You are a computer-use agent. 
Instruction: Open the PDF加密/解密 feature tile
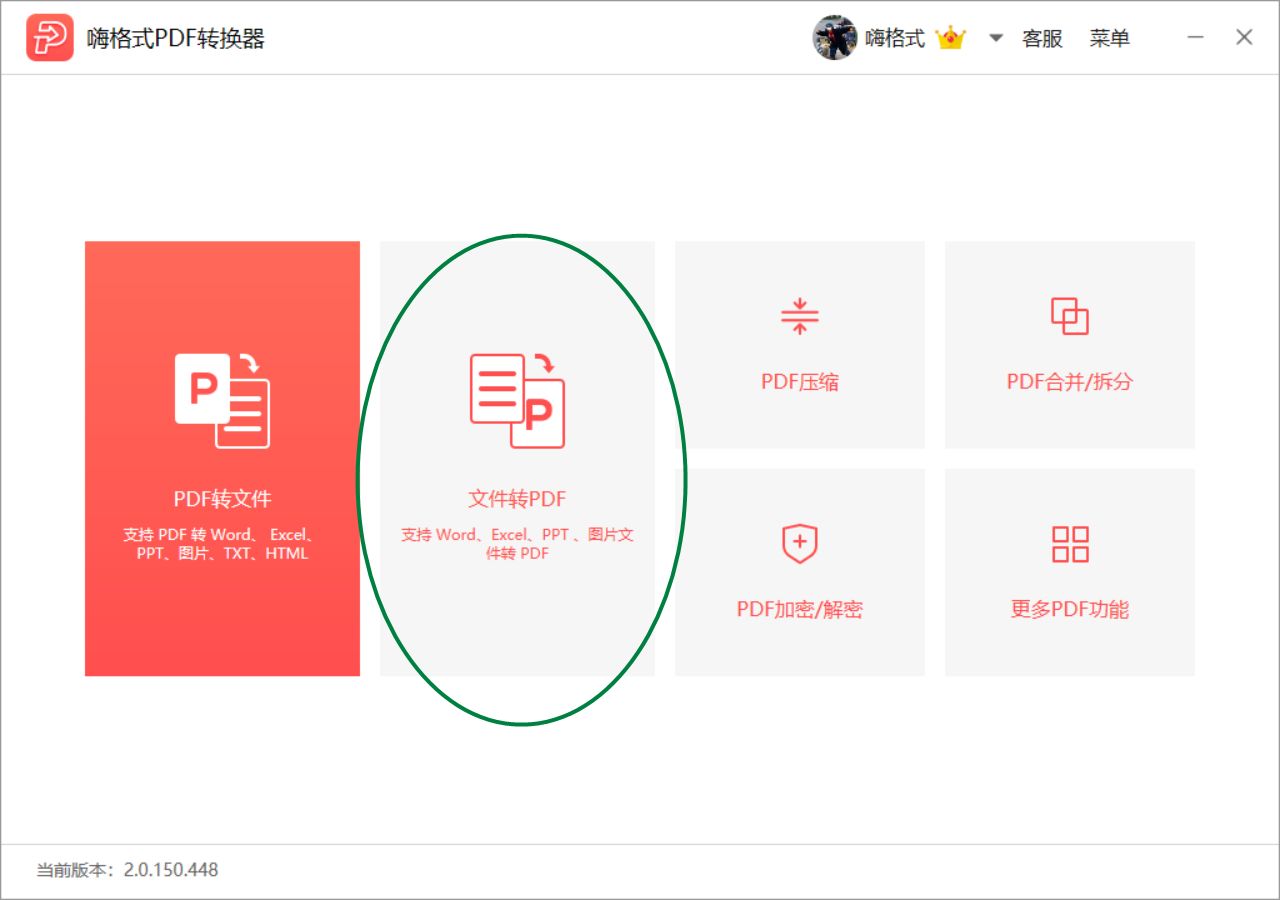(x=799, y=572)
